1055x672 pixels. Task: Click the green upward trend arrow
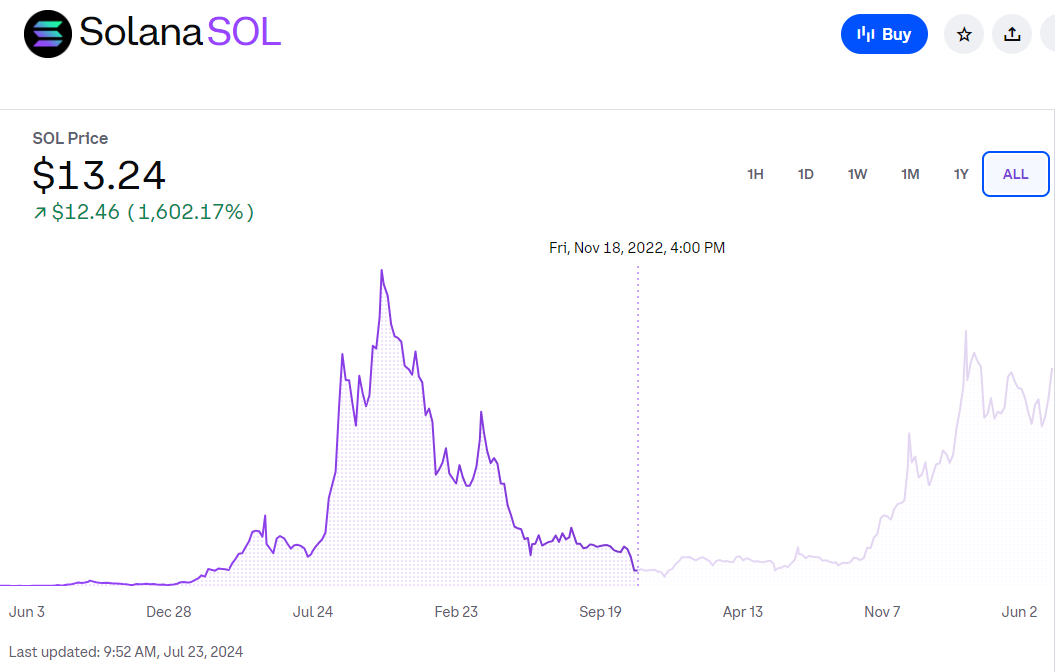coord(40,213)
